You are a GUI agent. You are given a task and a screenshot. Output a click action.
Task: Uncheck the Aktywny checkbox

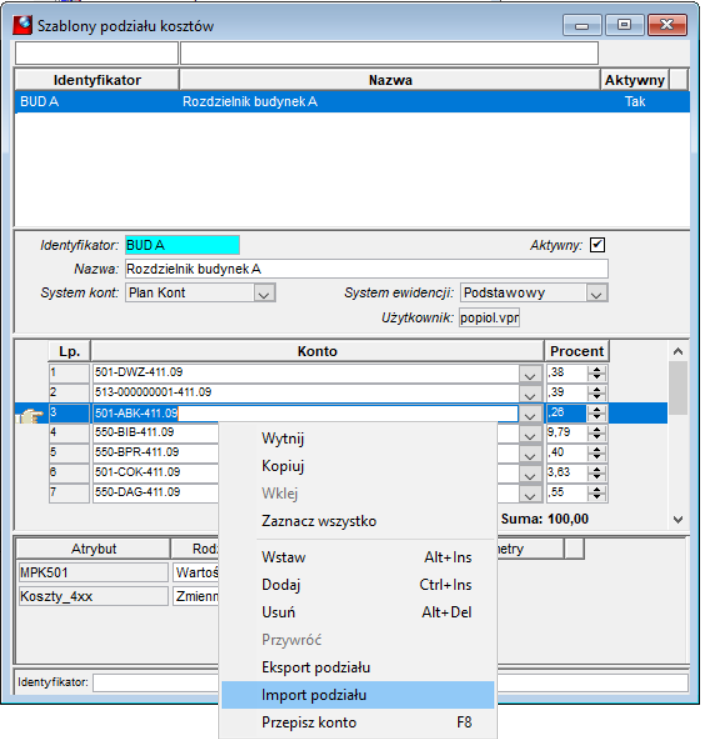[x=597, y=245]
